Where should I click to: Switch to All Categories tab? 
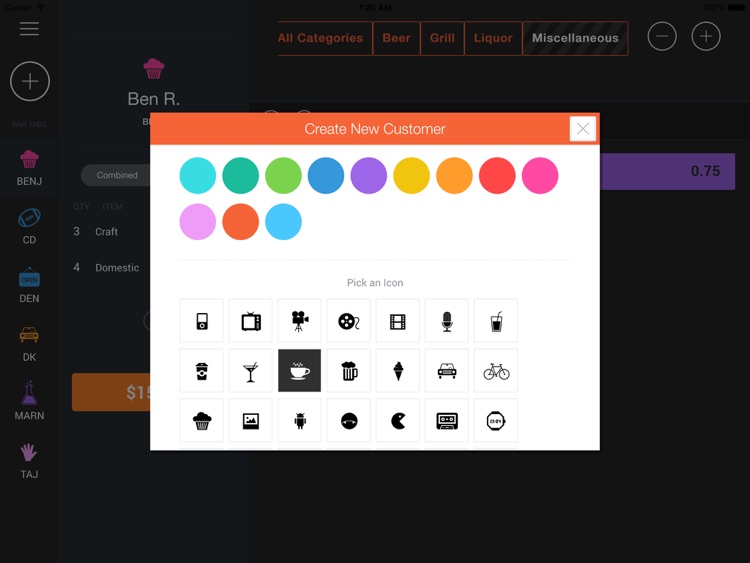325,38
